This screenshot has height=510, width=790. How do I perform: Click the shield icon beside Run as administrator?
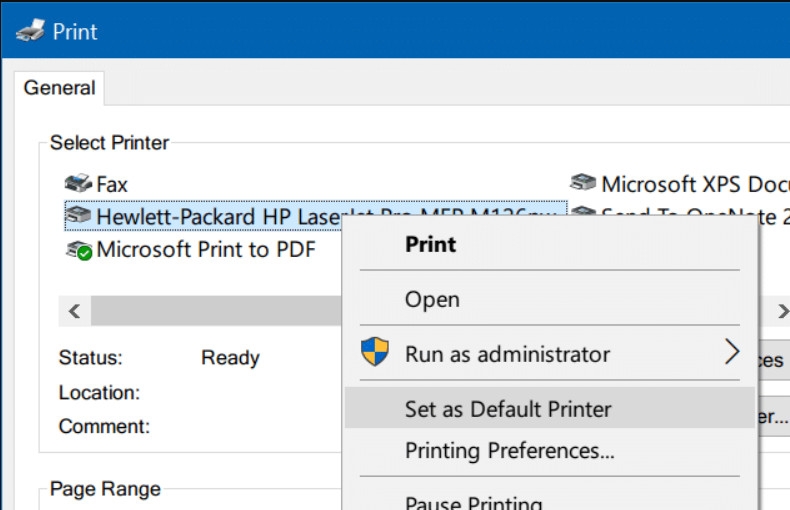pyautogui.click(x=375, y=352)
